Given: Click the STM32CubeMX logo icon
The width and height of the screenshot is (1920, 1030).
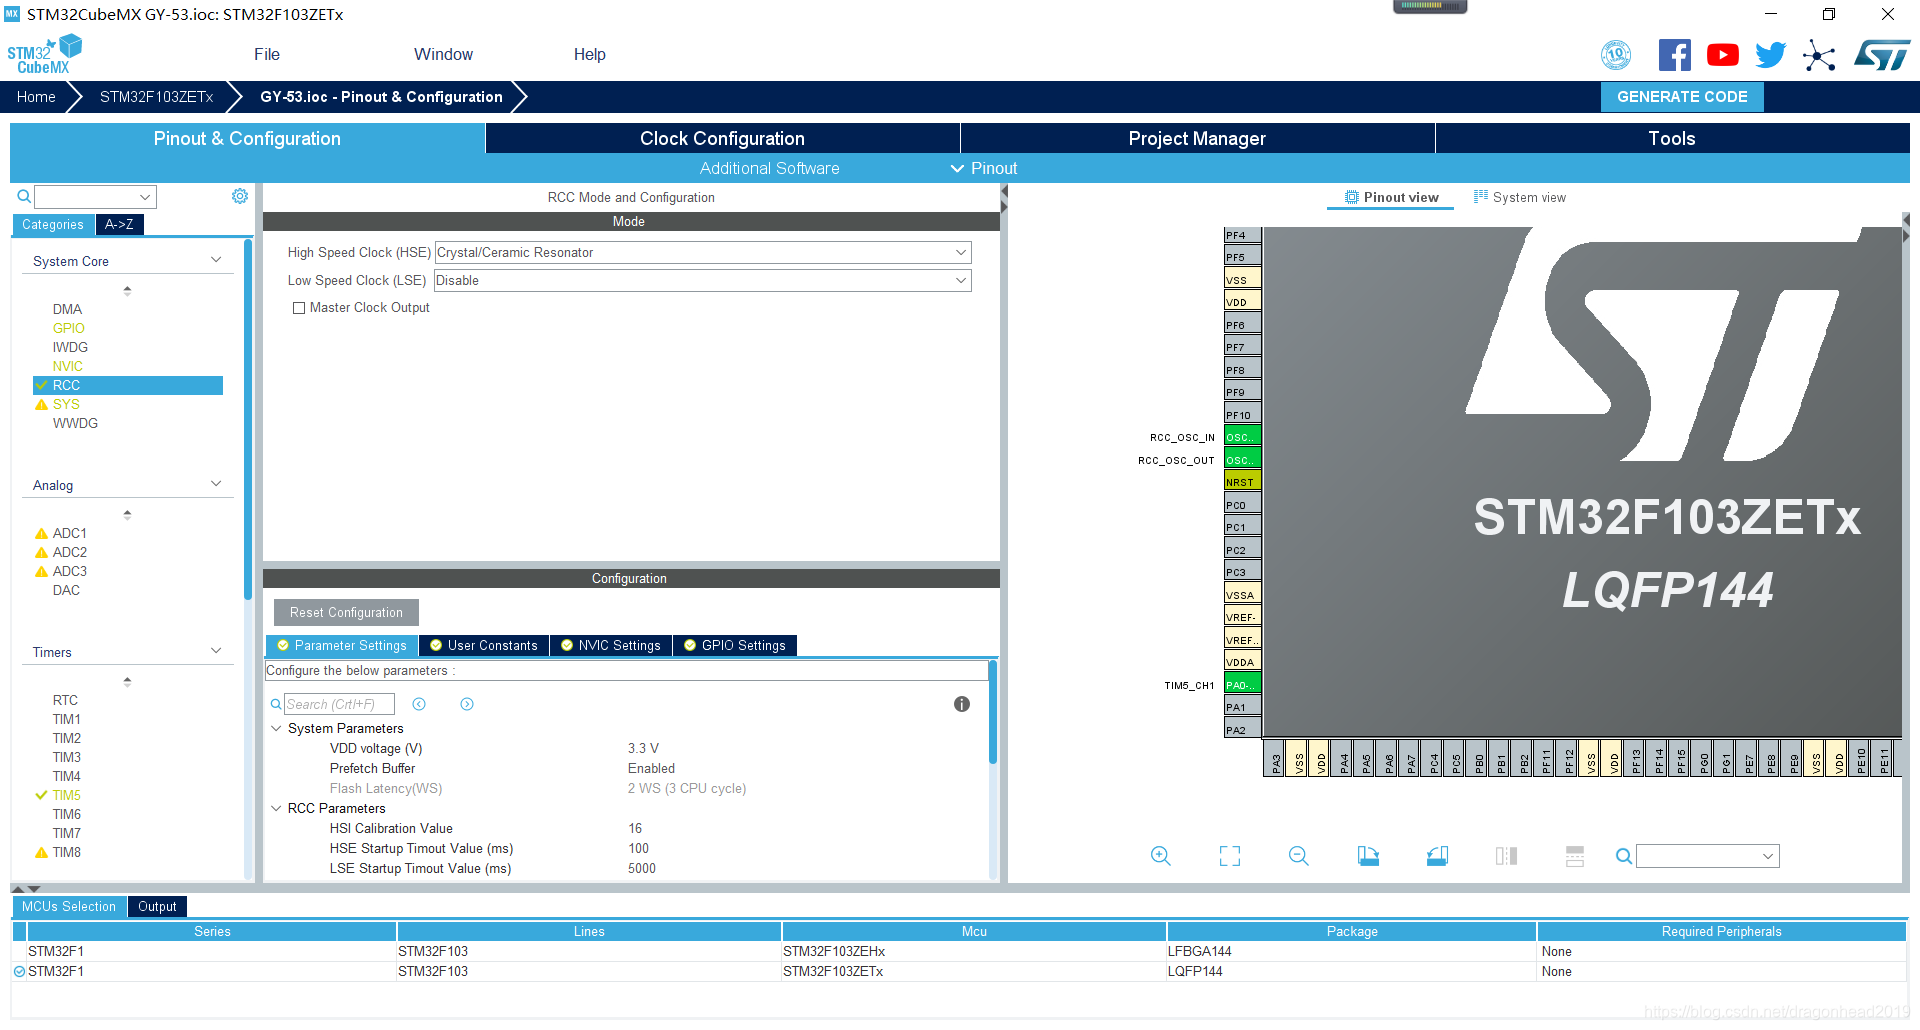Looking at the screenshot, I should tap(44, 54).
